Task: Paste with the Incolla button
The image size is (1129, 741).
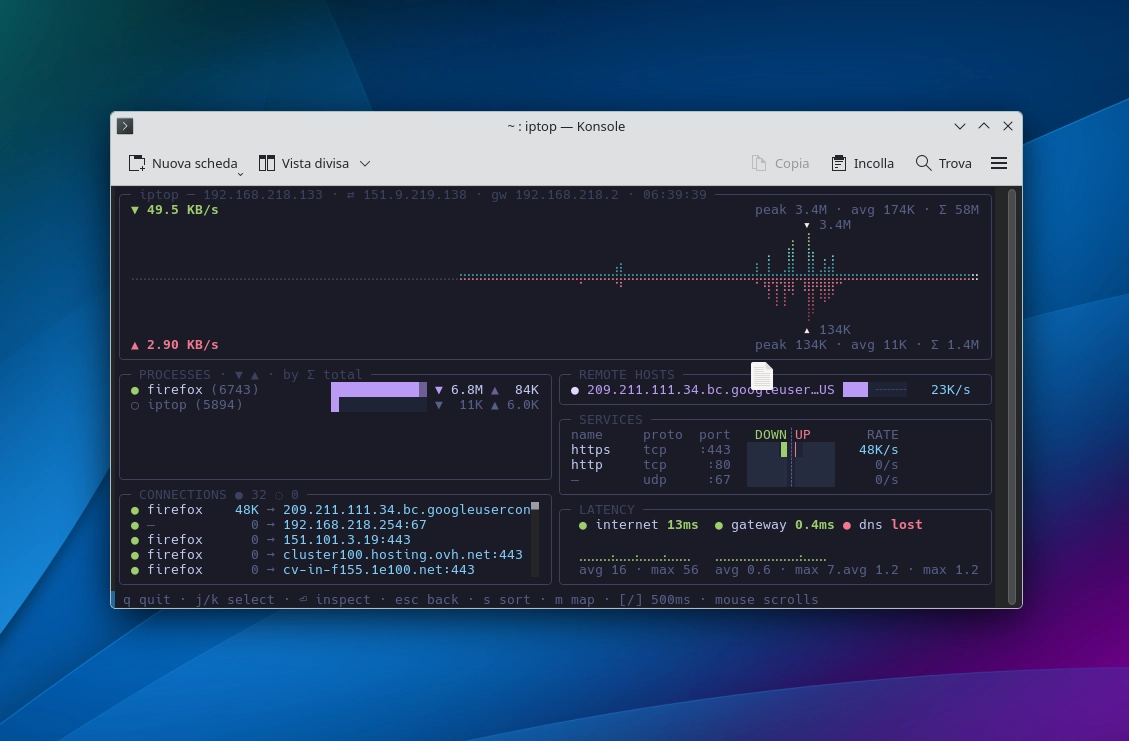Action: 863,163
